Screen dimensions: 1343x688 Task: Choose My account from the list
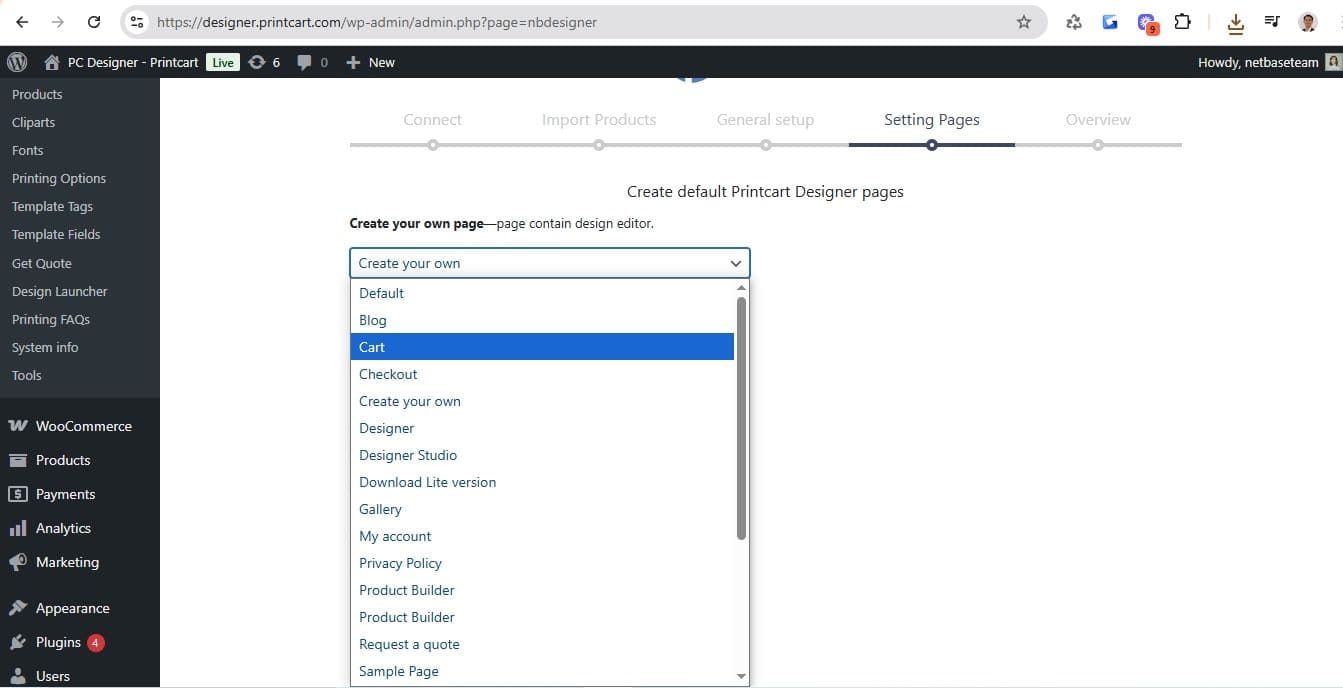(x=542, y=536)
